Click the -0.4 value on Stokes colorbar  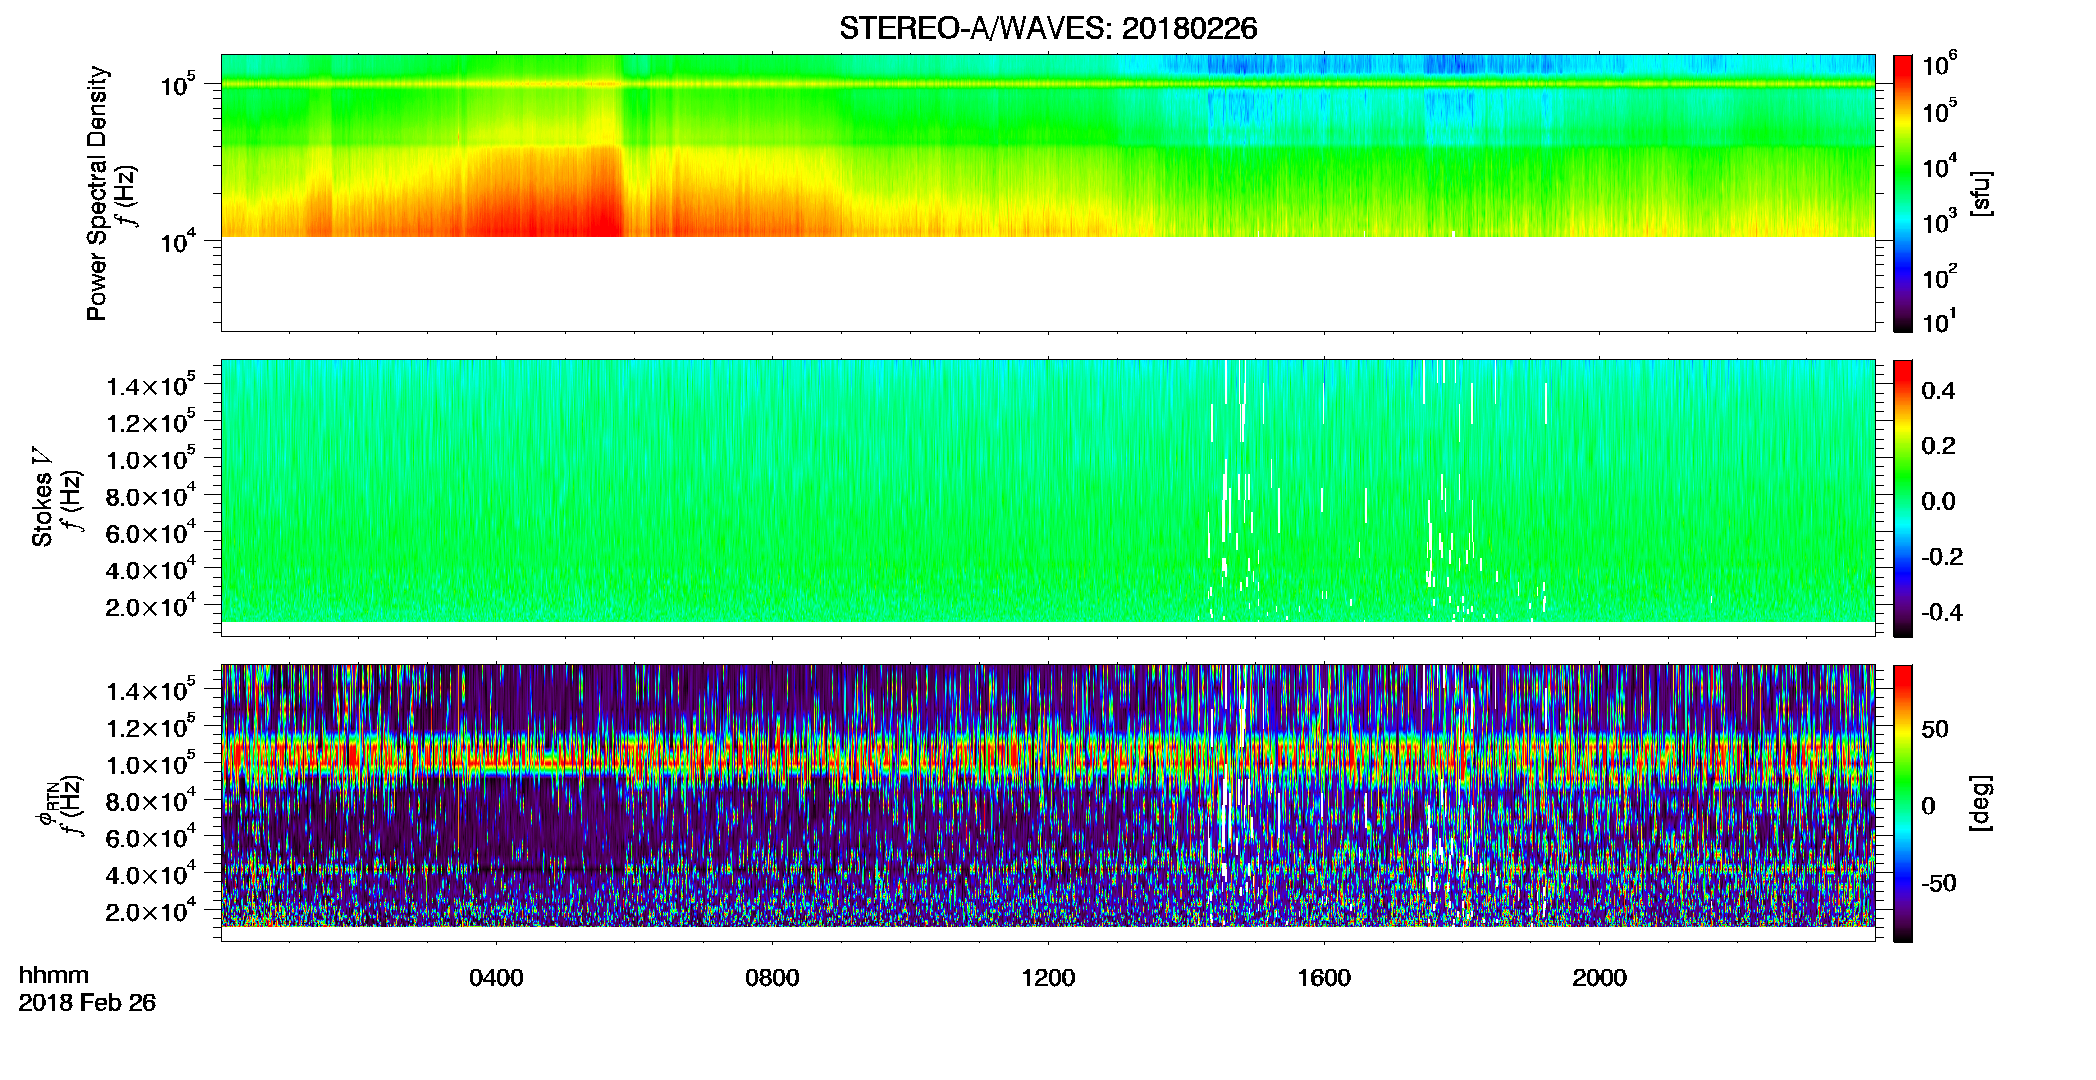1942,612
